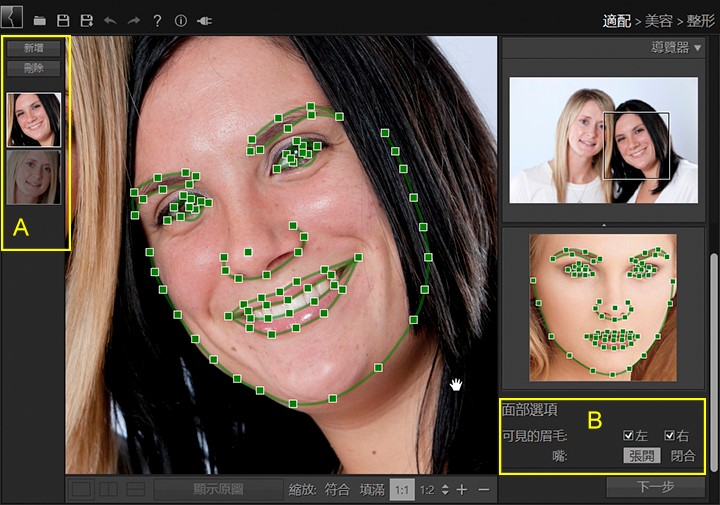
Task: Expand the 導覽器 panel dropdown
Action: click(697, 47)
